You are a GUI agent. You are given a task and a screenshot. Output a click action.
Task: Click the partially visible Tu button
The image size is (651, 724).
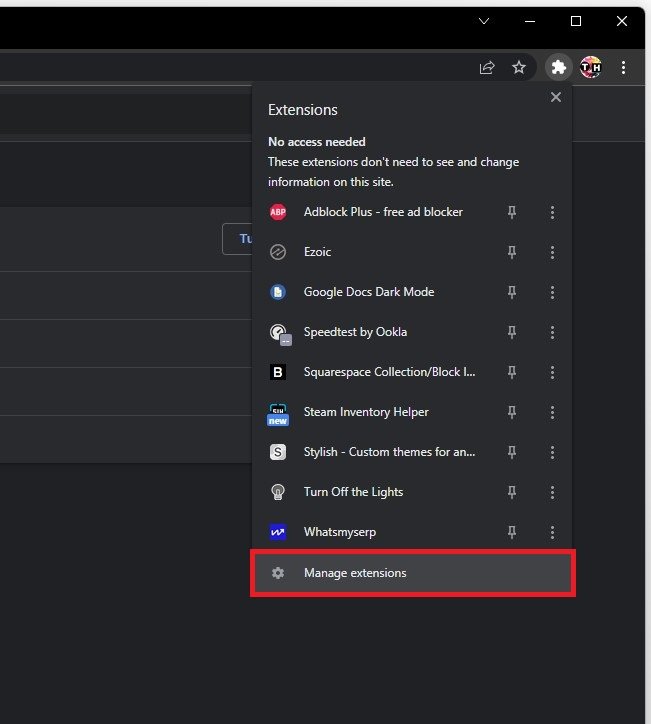pos(238,239)
